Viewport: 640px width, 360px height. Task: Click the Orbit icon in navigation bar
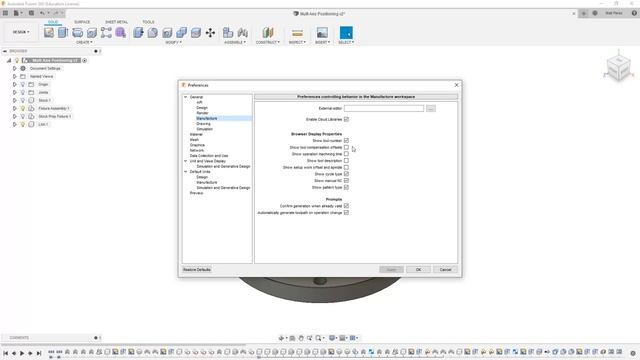(281, 338)
